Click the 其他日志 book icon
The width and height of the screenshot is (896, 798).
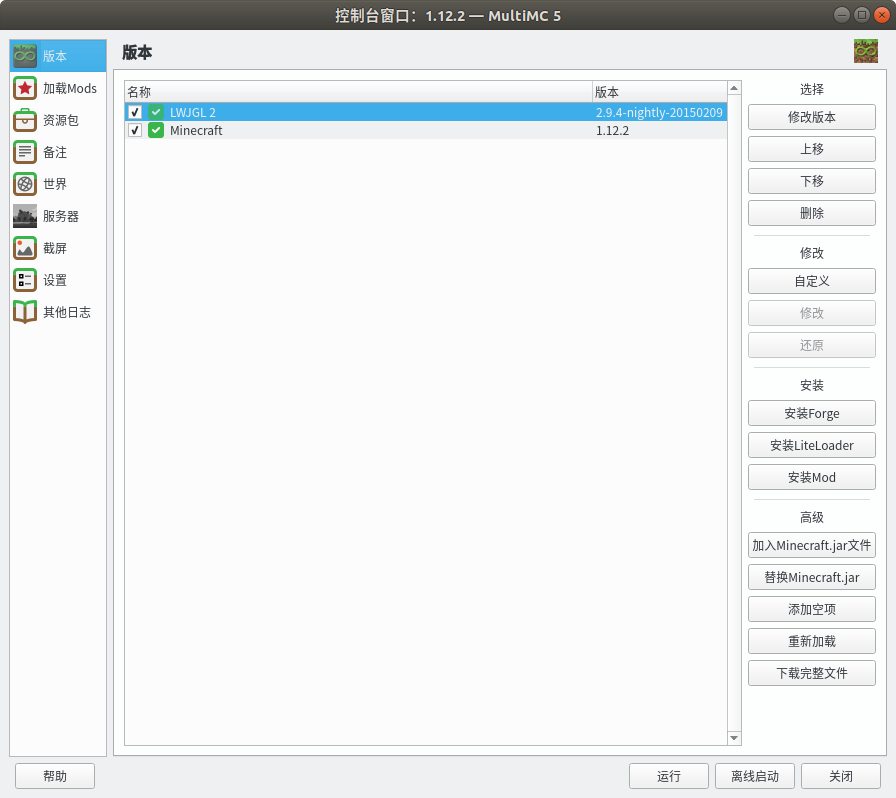pos(25,312)
